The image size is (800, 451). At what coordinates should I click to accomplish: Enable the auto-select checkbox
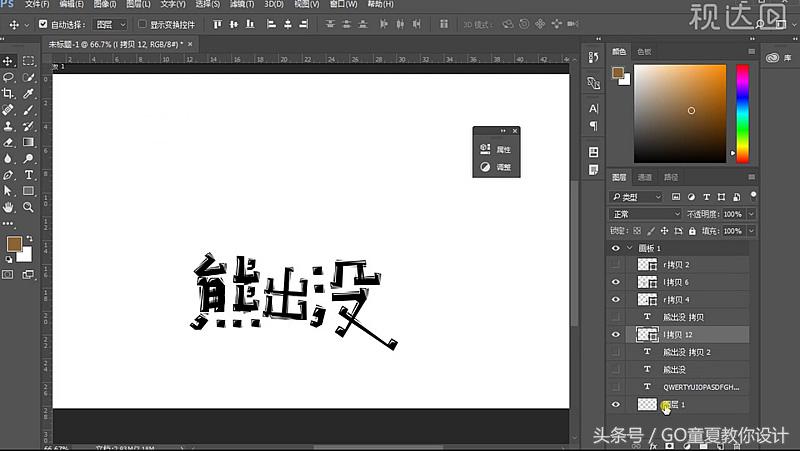click(x=43, y=24)
